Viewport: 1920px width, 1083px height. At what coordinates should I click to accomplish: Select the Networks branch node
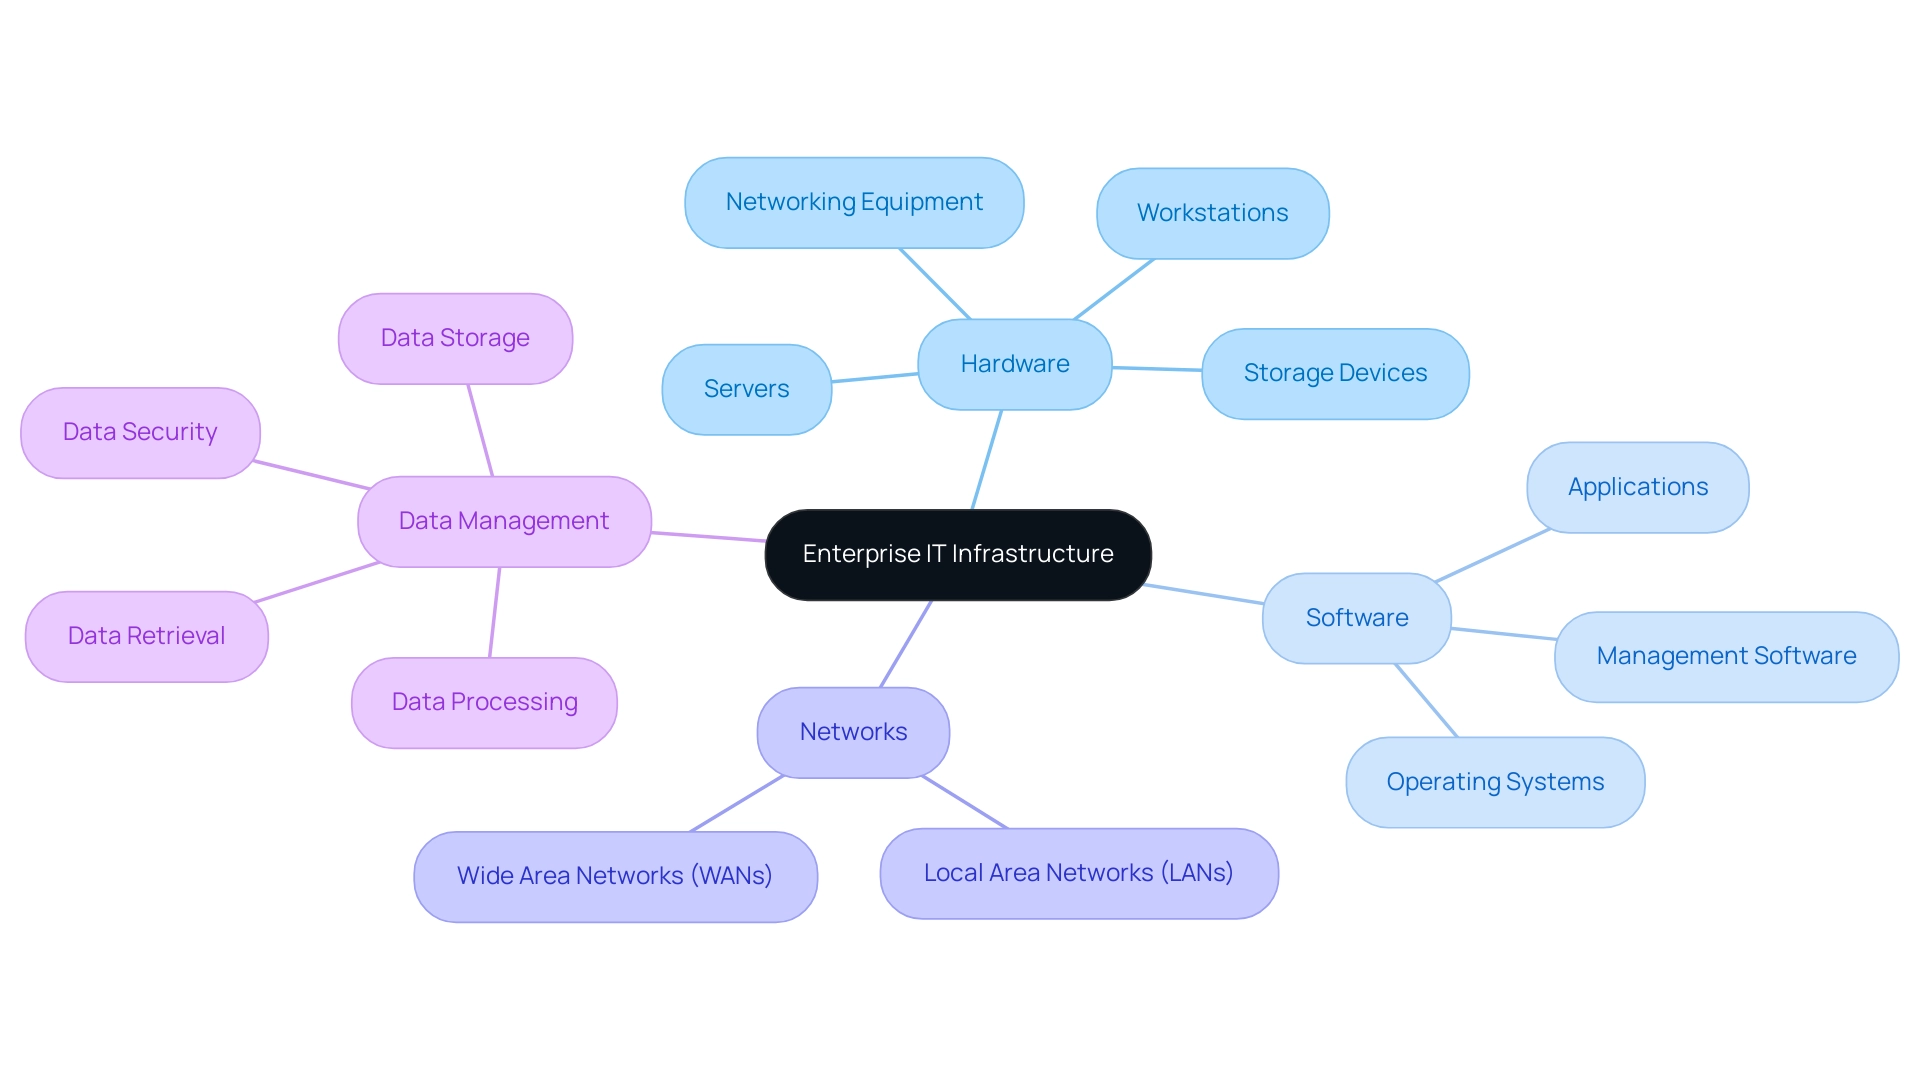click(x=853, y=729)
